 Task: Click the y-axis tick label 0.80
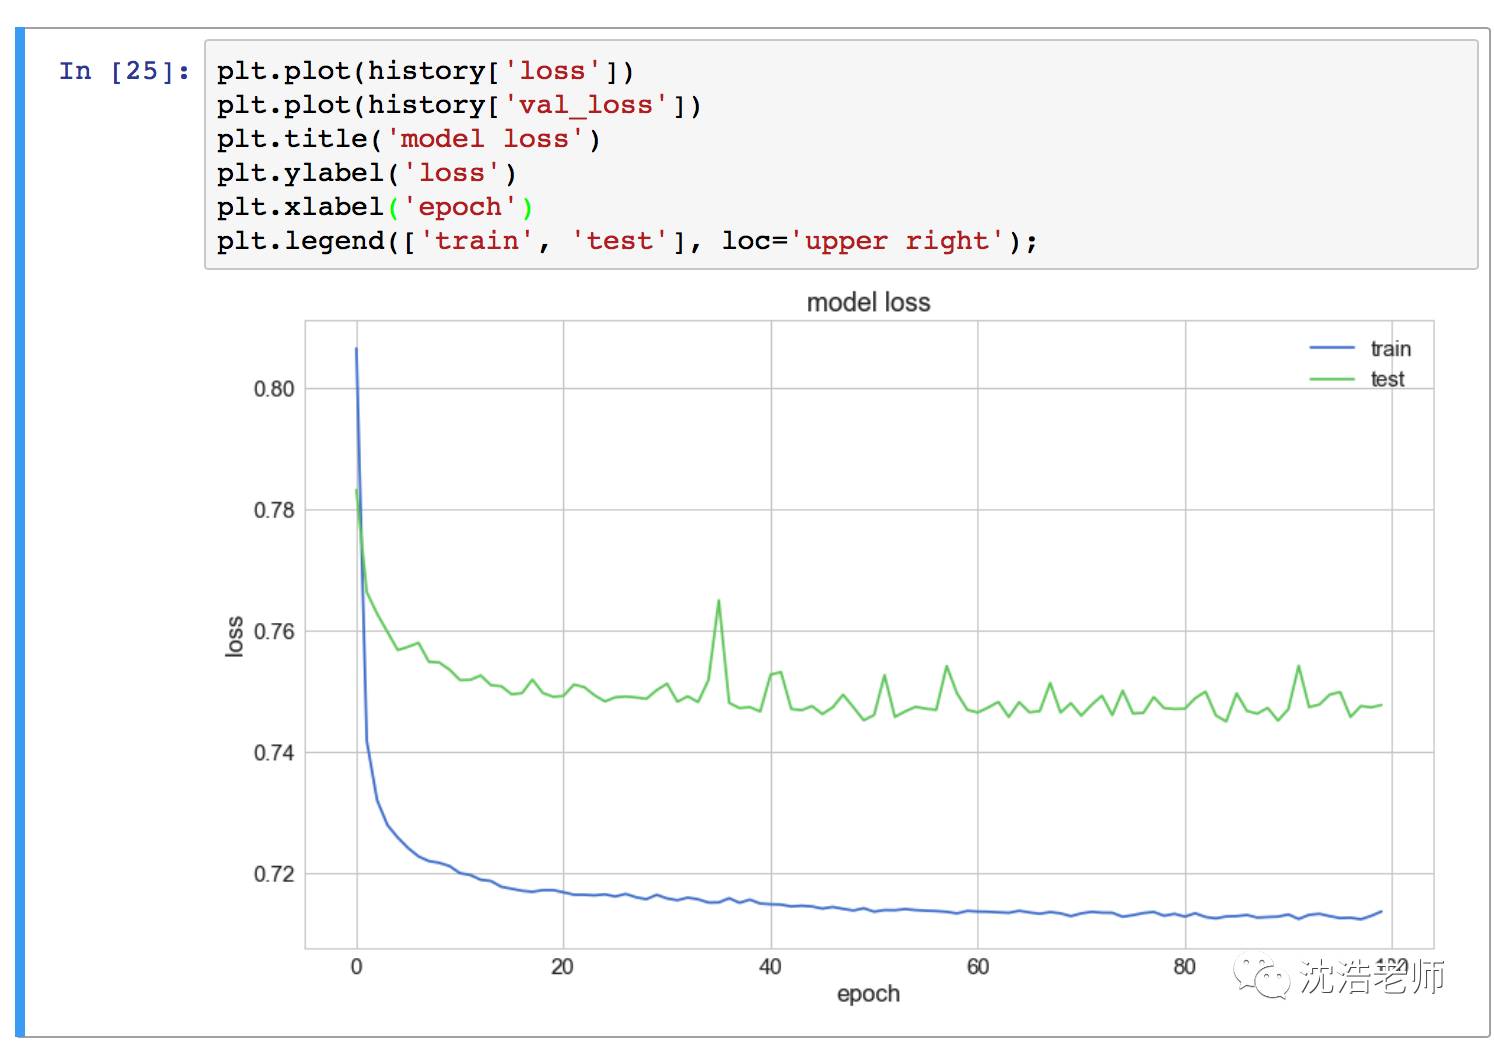pyautogui.click(x=274, y=389)
